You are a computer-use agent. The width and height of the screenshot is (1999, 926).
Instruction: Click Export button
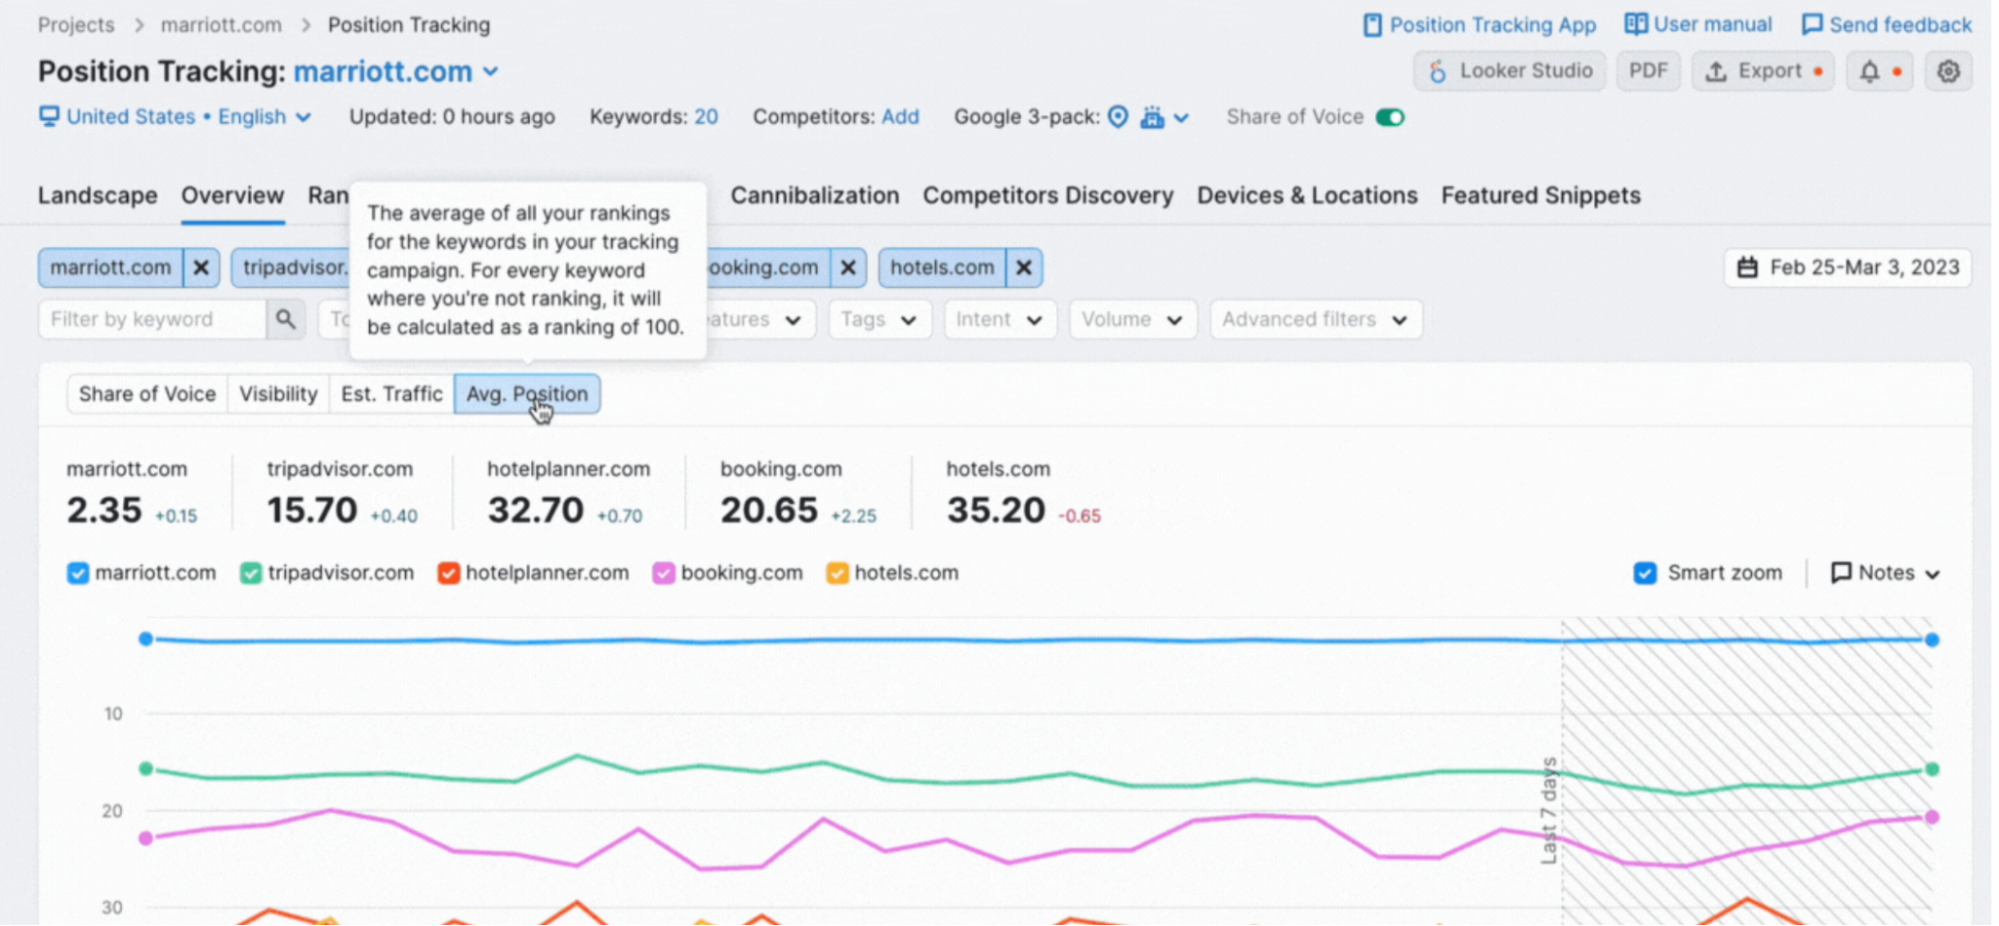[x=1763, y=71]
